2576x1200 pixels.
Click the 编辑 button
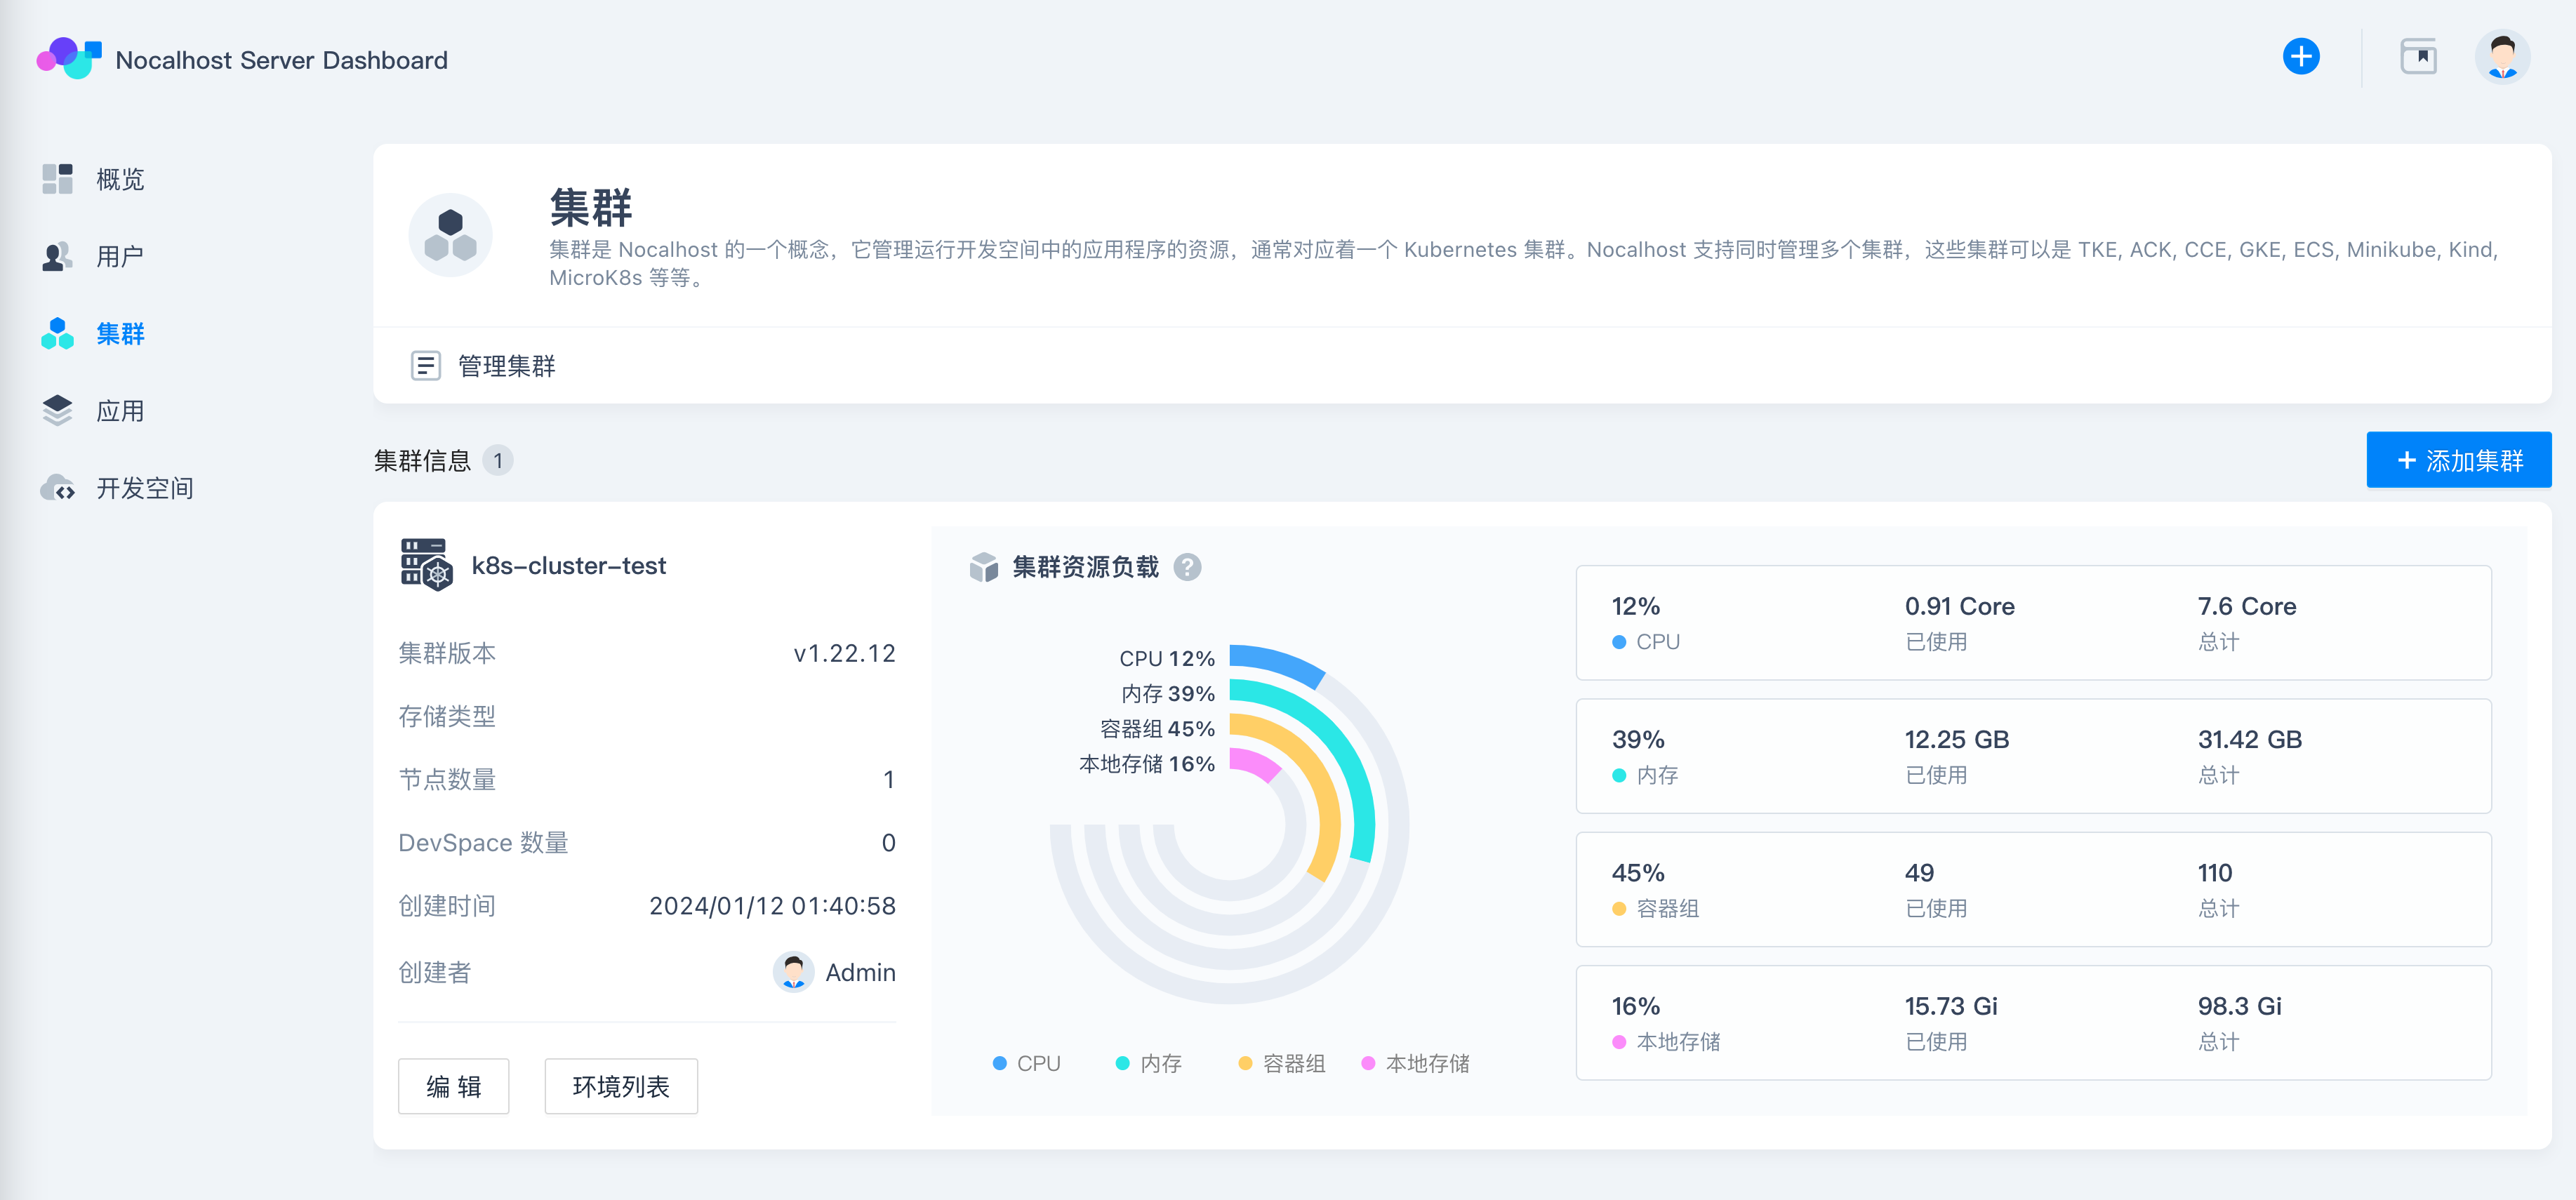click(x=453, y=1086)
